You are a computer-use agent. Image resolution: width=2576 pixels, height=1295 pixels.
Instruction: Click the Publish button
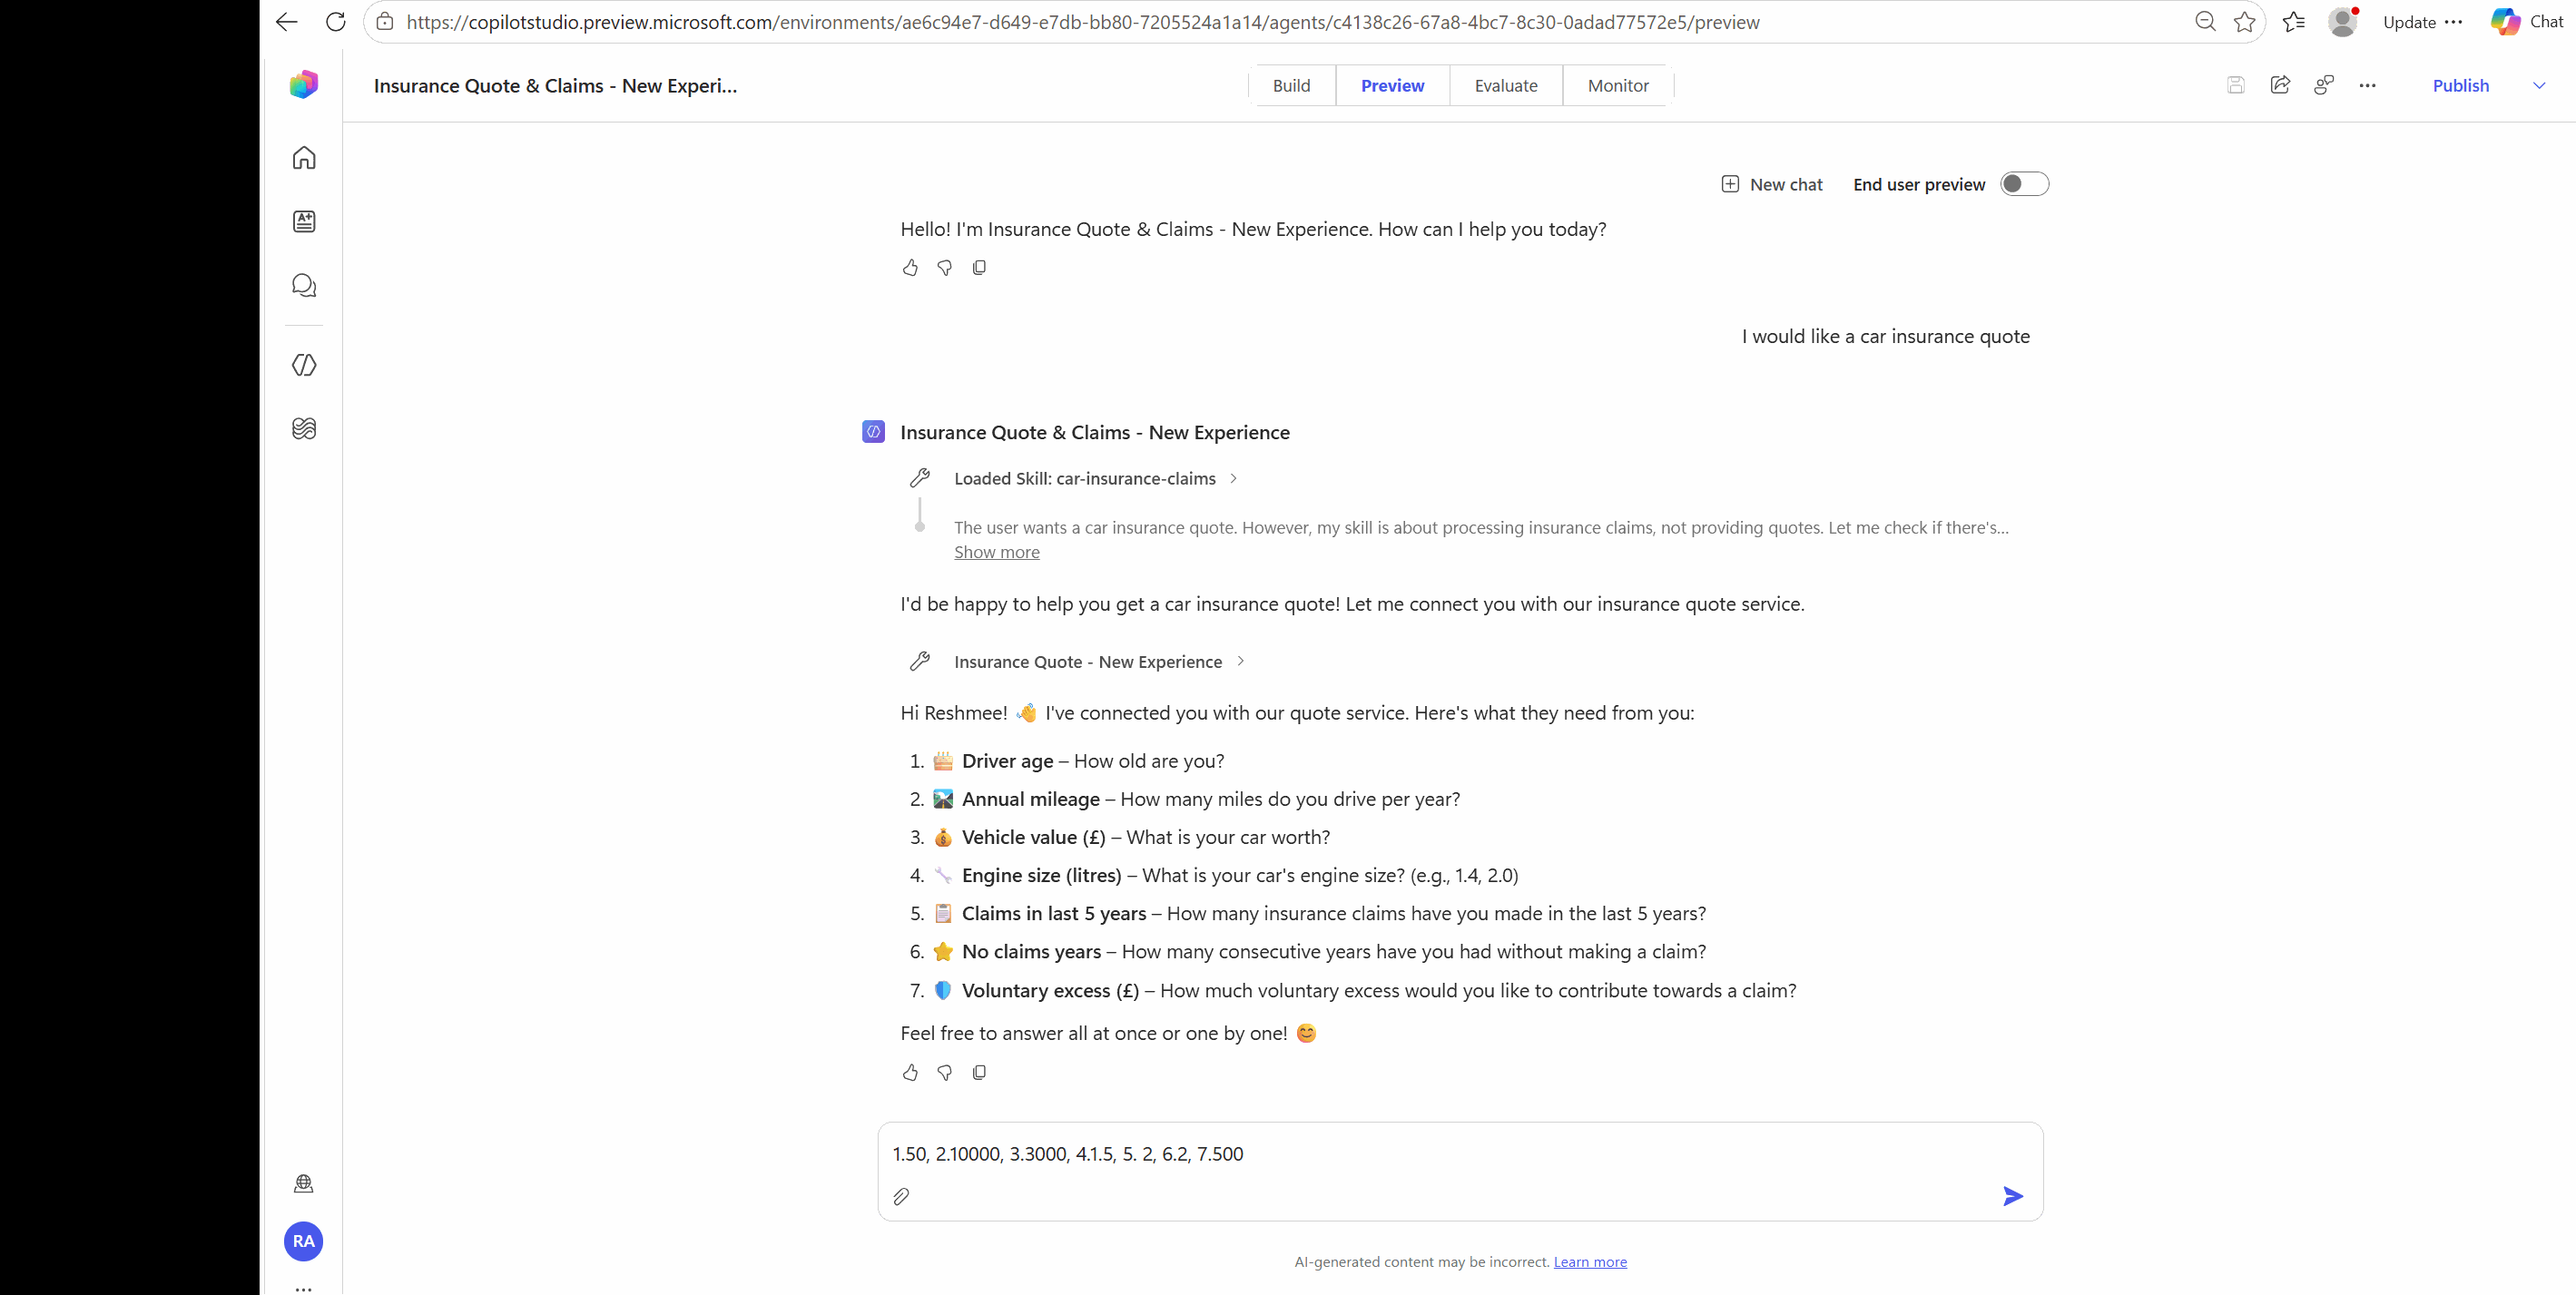[2461, 86]
